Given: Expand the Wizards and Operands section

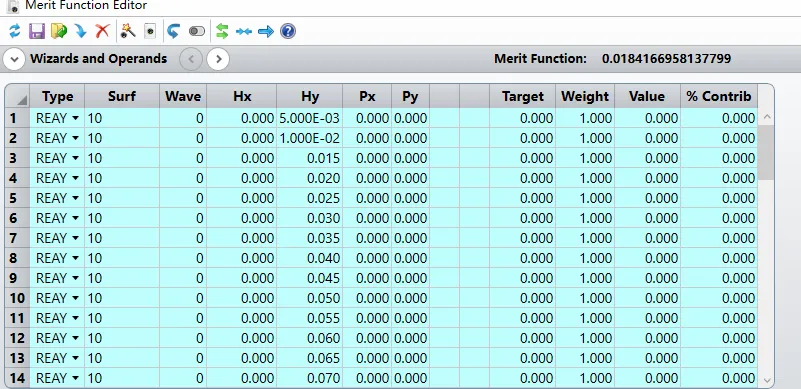Looking at the screenshot, I should pyautogui.click(x=14, y=59).
